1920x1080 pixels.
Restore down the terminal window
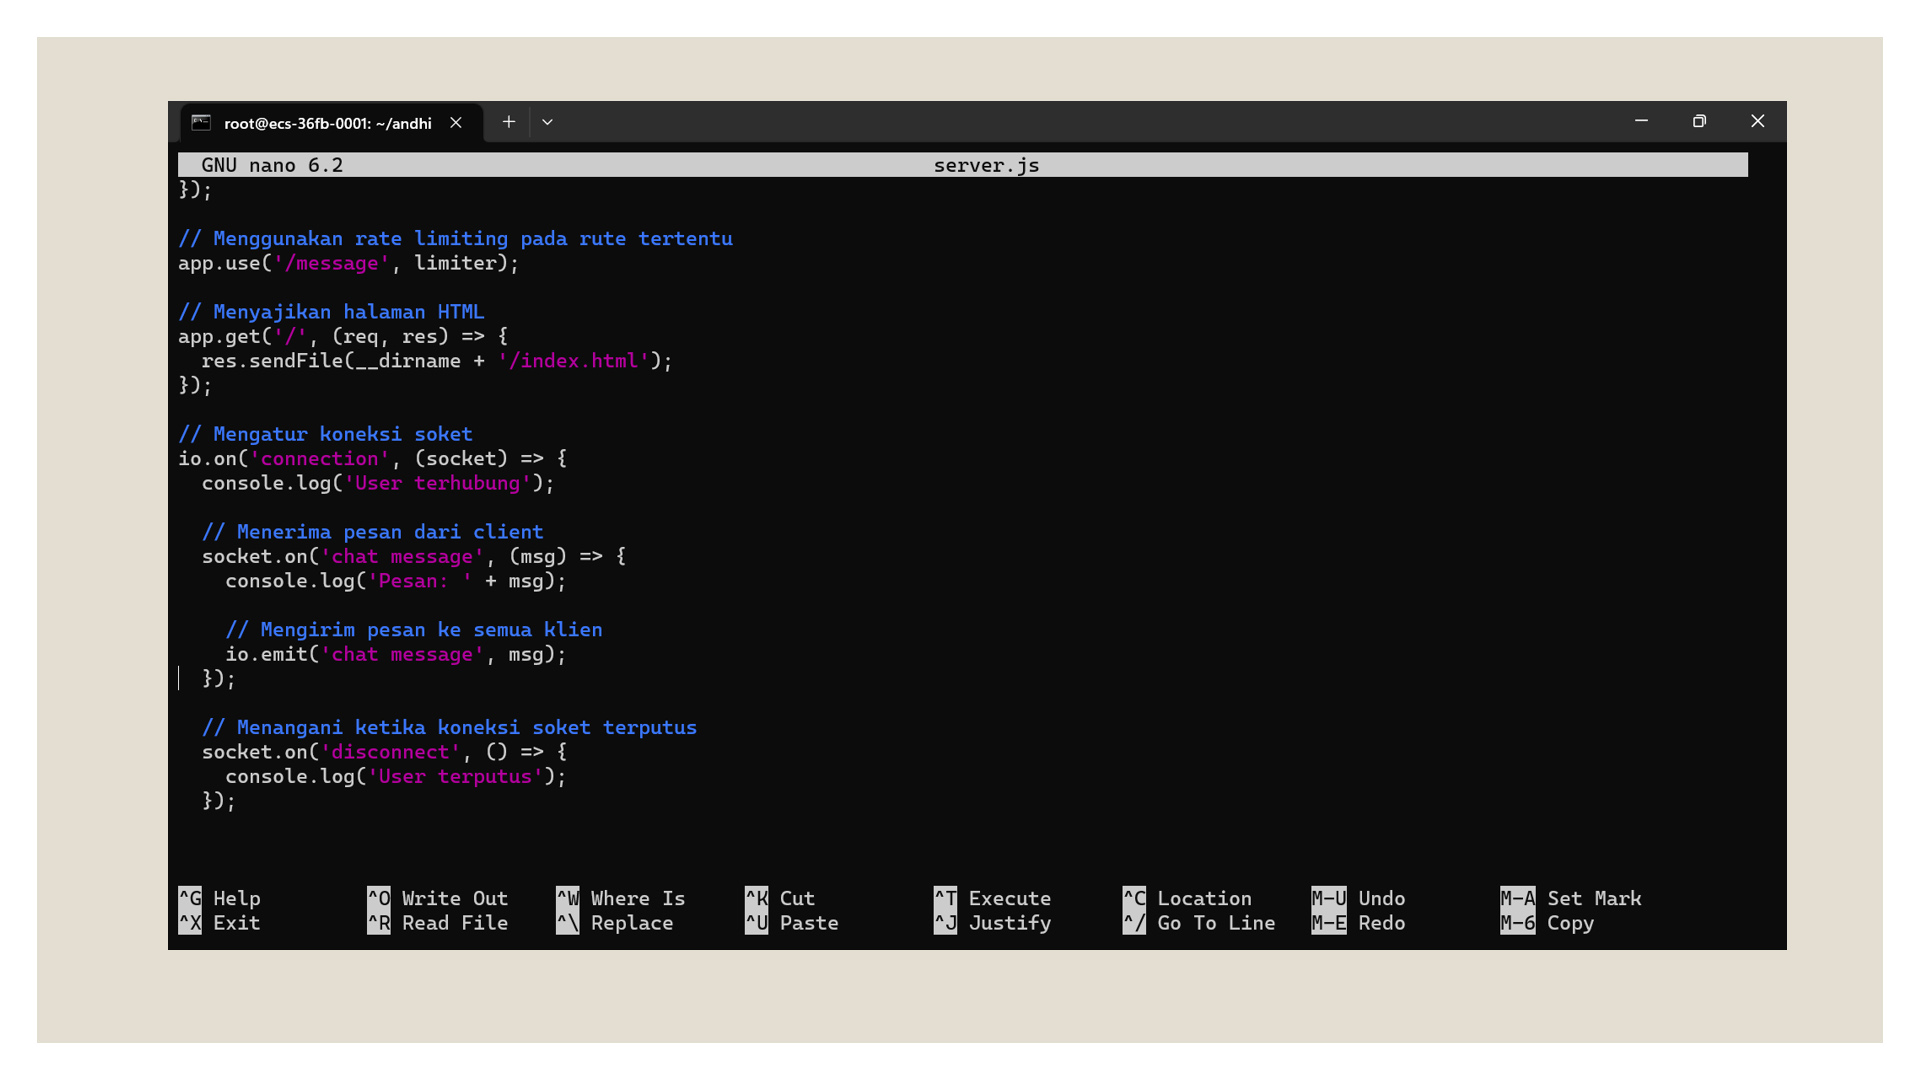point(1699,121)
